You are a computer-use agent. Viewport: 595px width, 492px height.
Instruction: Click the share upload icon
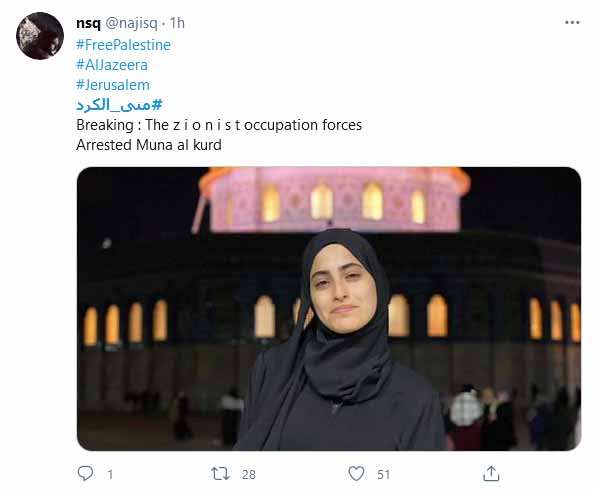coord(491,473)
